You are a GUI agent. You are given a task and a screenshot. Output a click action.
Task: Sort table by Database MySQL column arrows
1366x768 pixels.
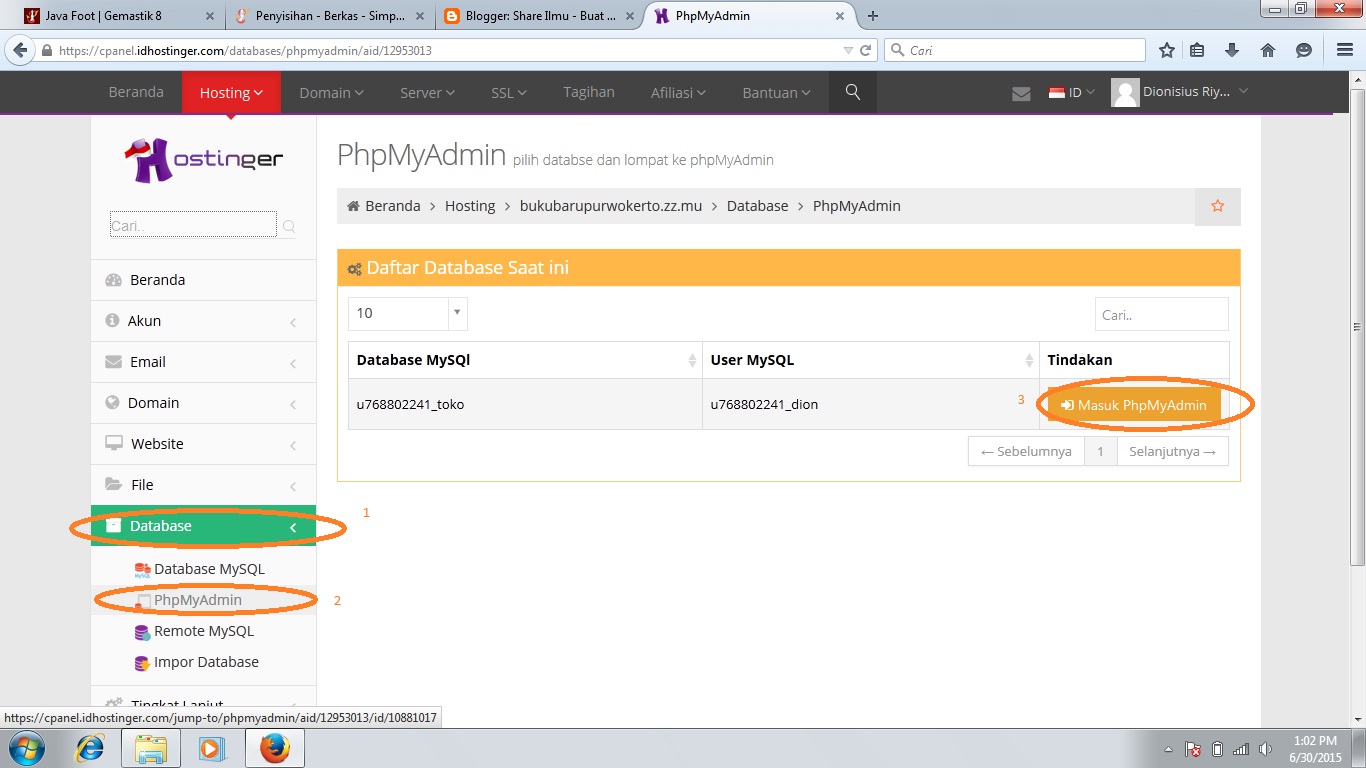click(x=692, y=361)
